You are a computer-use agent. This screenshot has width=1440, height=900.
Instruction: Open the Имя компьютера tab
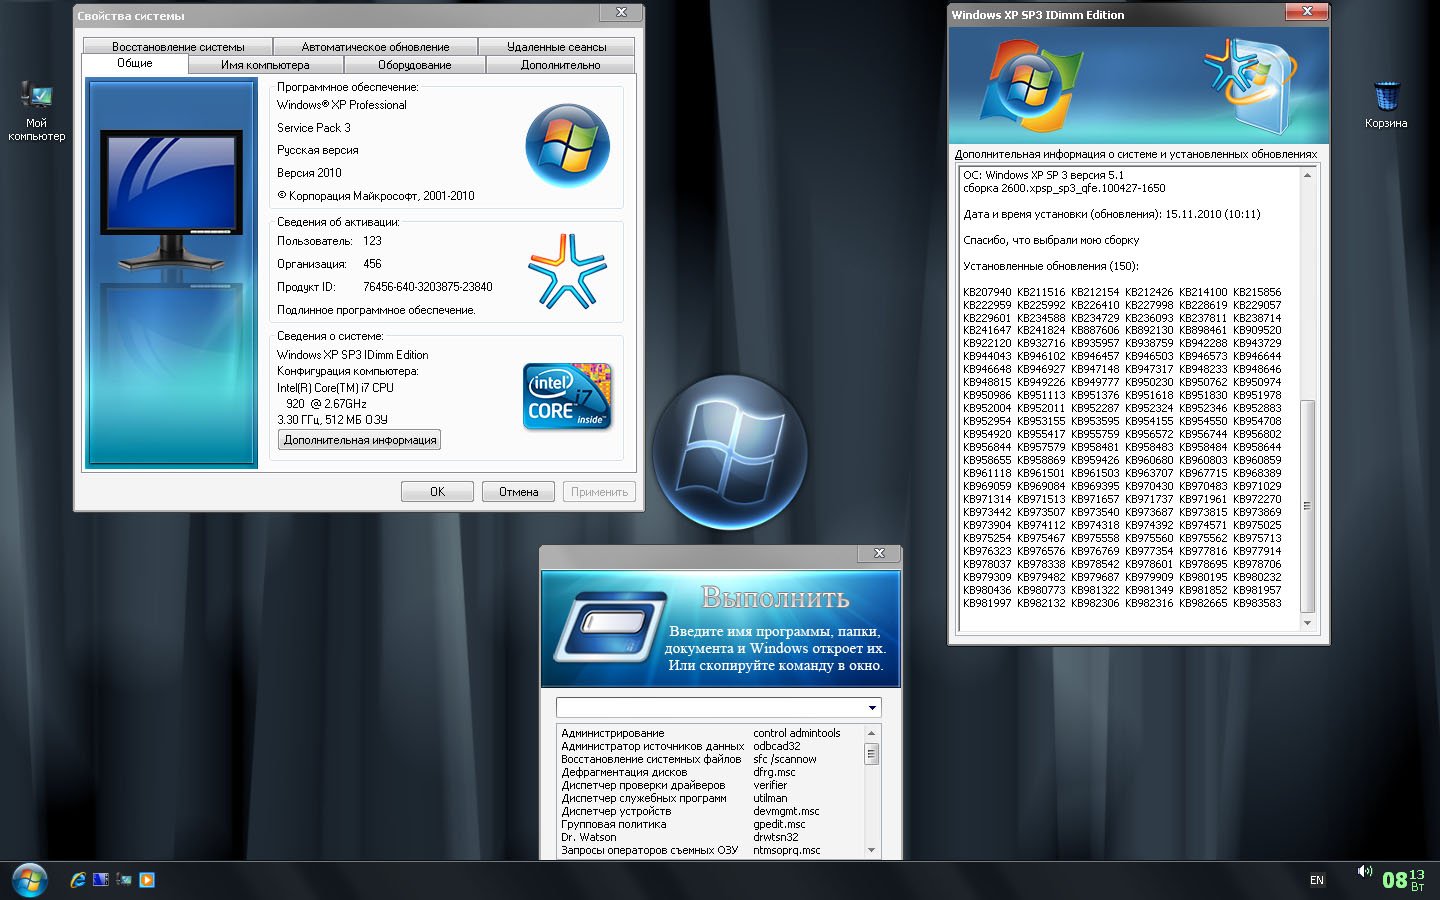point(265,65)
